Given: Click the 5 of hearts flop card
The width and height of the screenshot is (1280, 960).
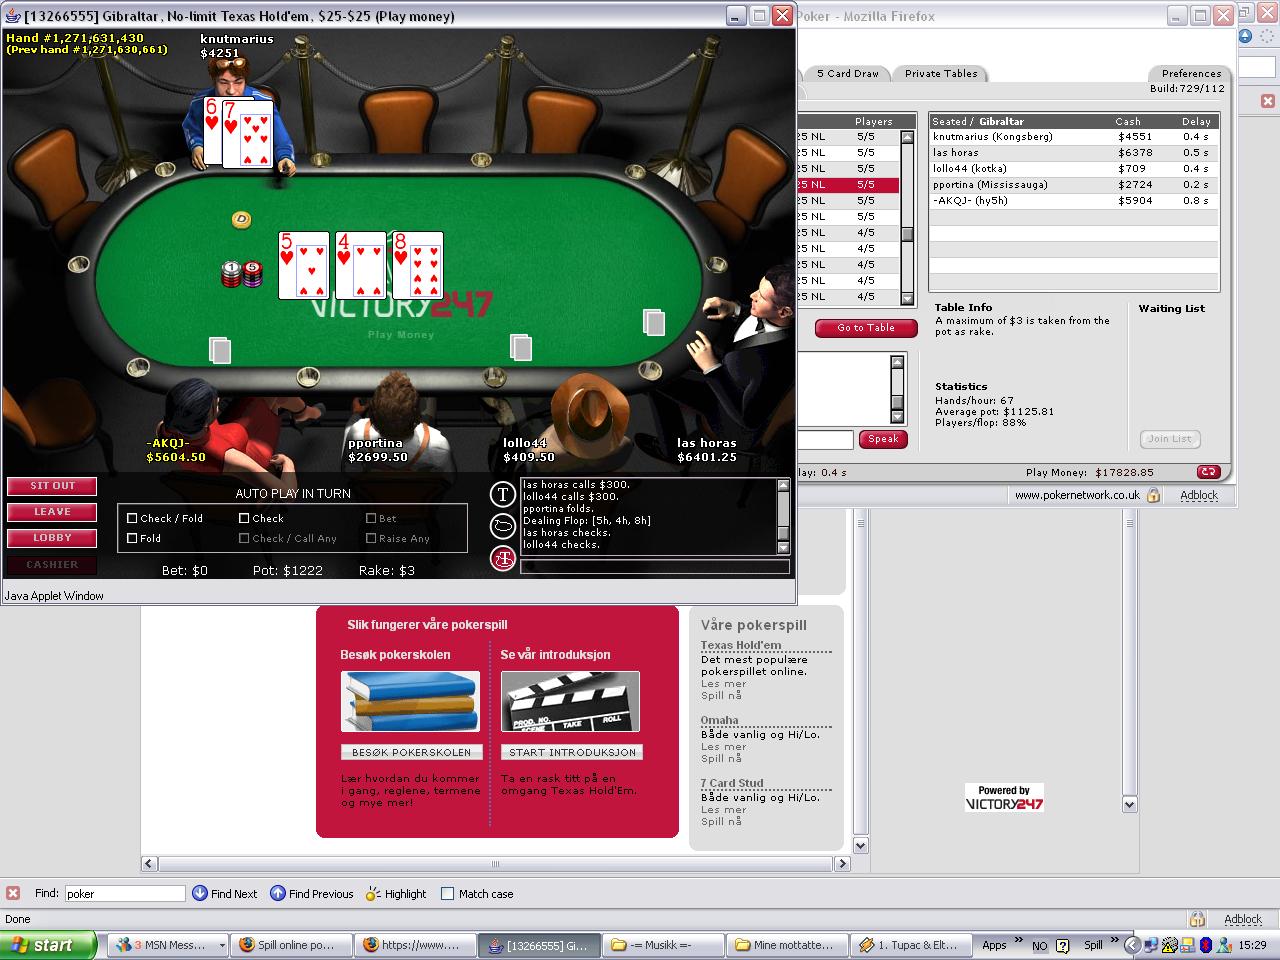Looking at the screenshot, I should 303,265.
